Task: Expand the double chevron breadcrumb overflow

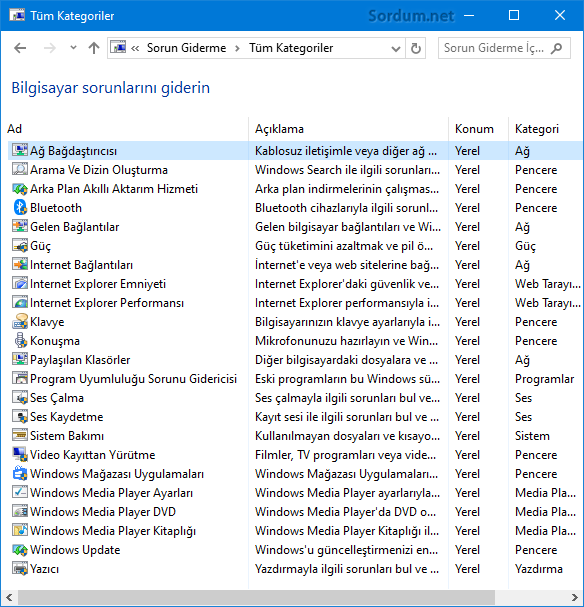Action: pyautogui.click(x=135, y=48)
